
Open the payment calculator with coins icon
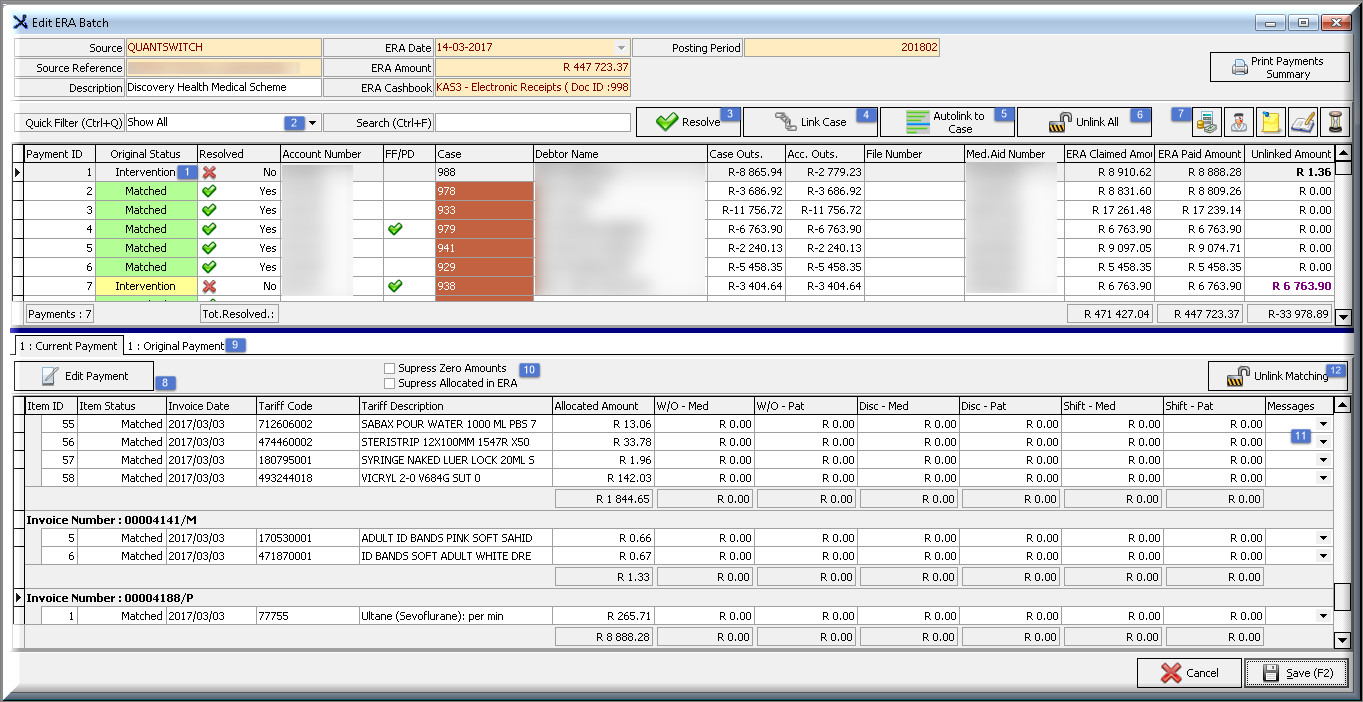click(1208, 122)
